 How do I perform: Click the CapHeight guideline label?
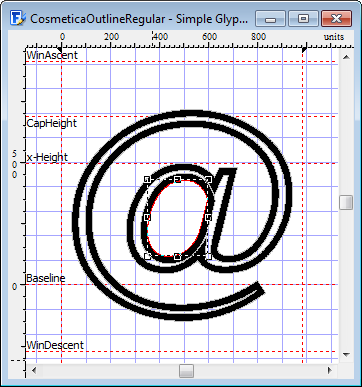coord(52,123)
